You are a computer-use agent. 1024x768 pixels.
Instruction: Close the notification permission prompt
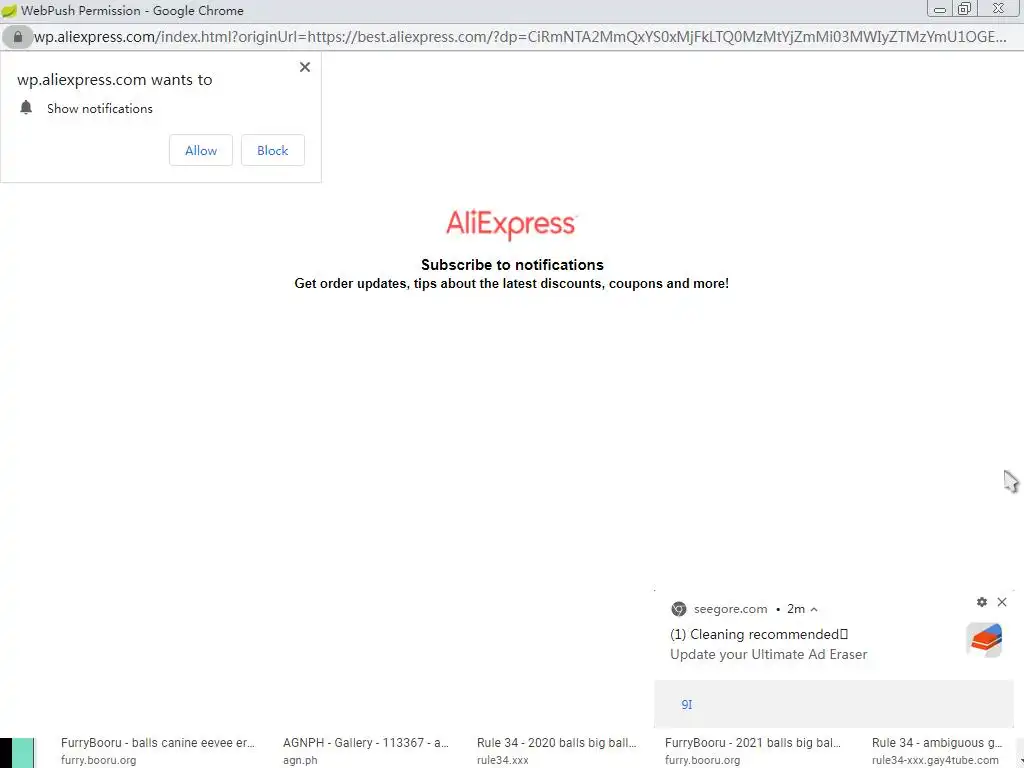[304, 67]
